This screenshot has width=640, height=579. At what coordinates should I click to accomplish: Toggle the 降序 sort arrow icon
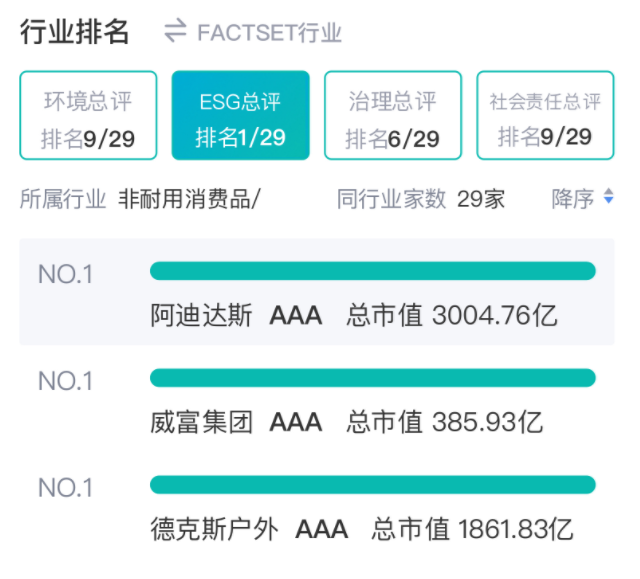(609, 199)
